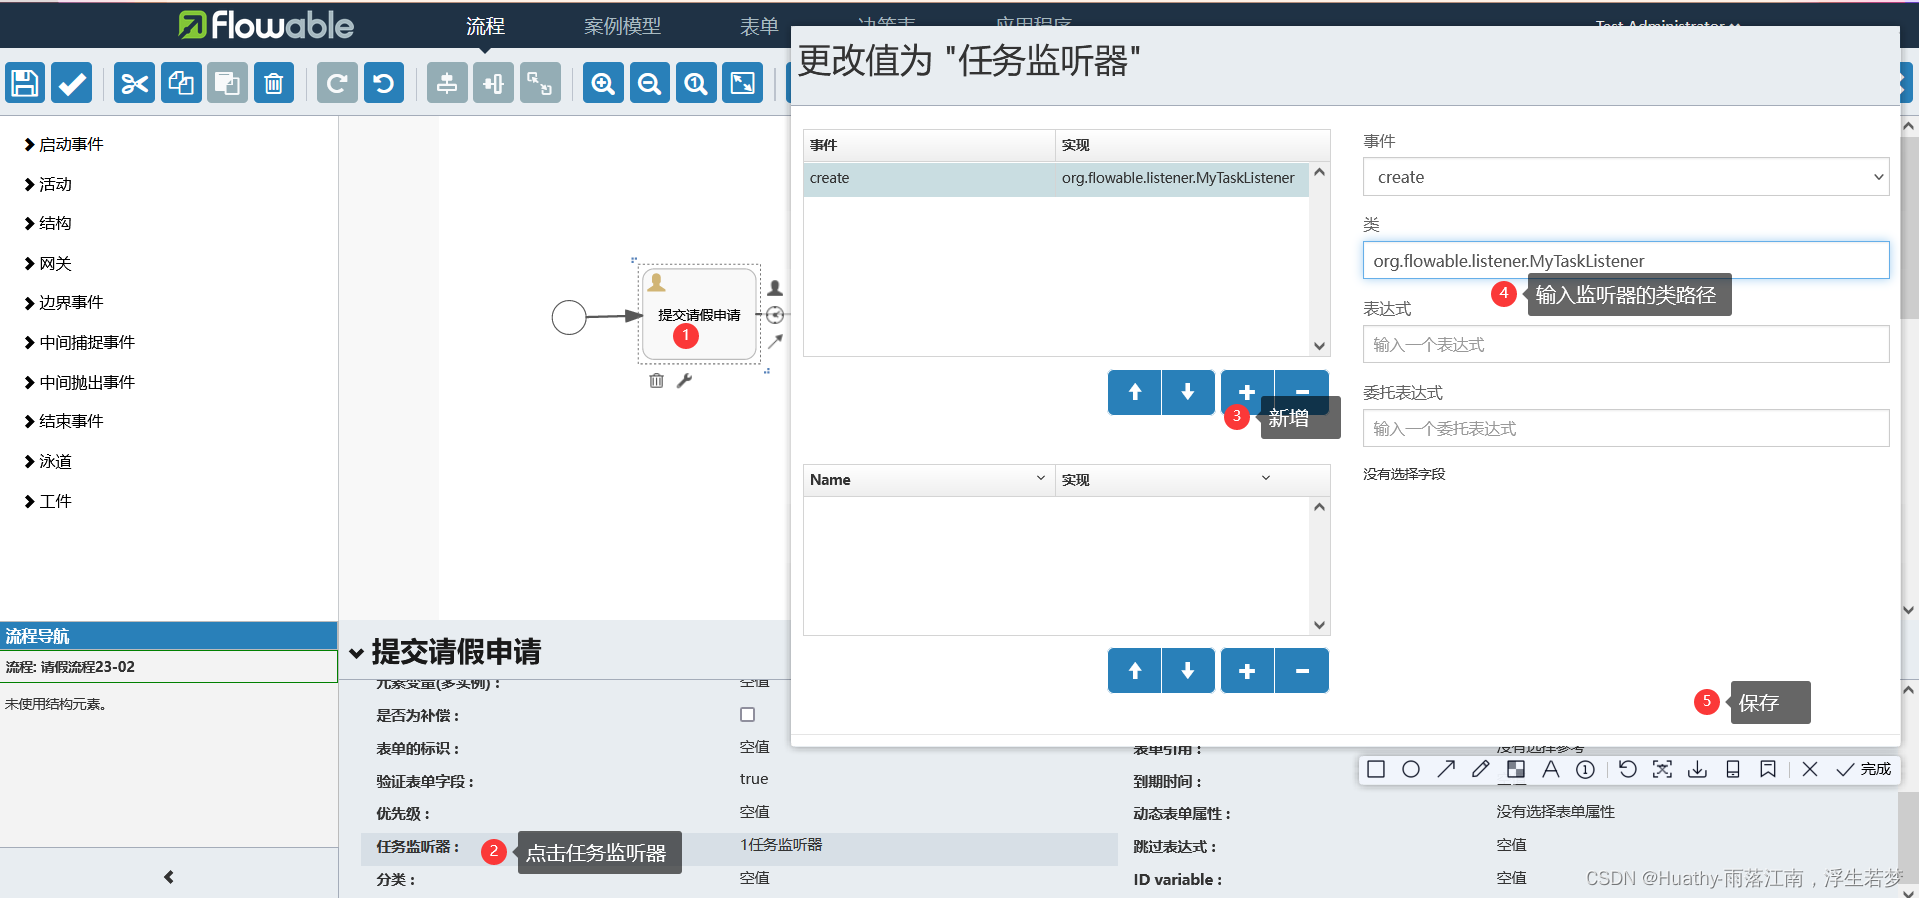Pick the sequence flow arrow quick-menu icon

point(775,341)
